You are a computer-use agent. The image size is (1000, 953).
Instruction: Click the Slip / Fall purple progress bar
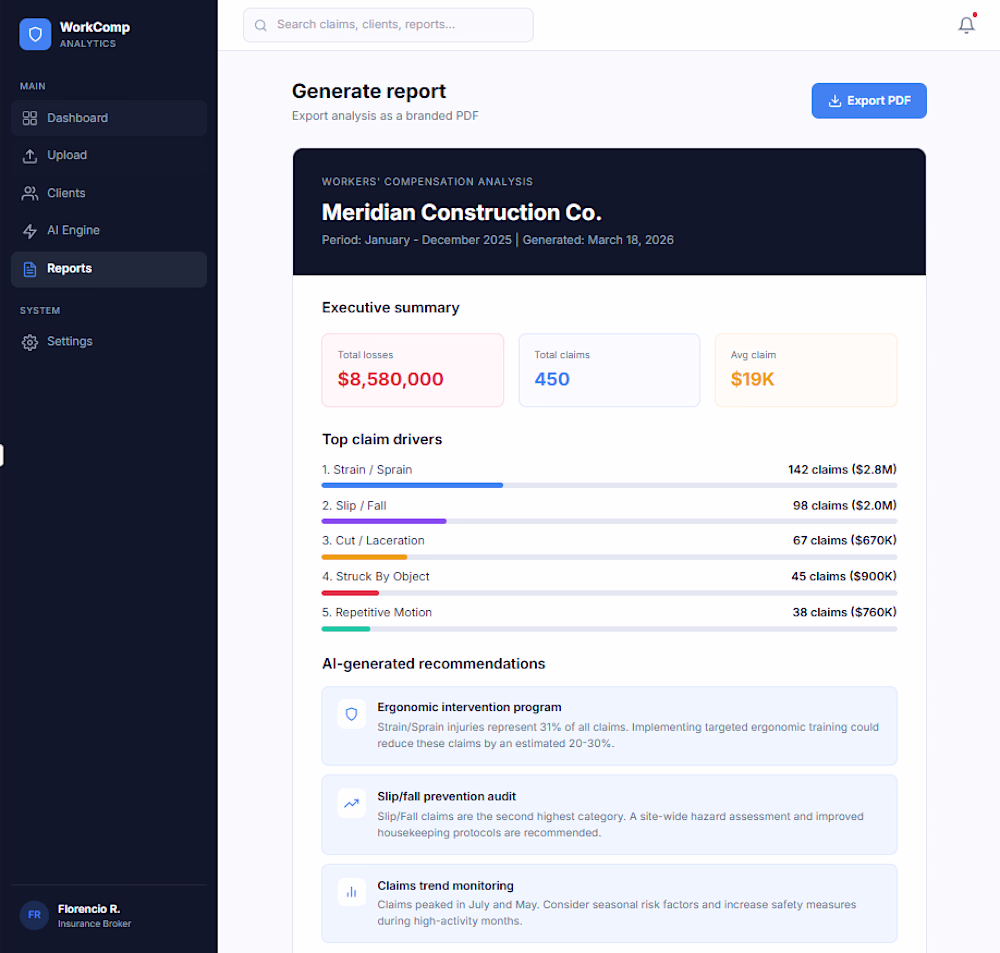[x=384, y=521]
